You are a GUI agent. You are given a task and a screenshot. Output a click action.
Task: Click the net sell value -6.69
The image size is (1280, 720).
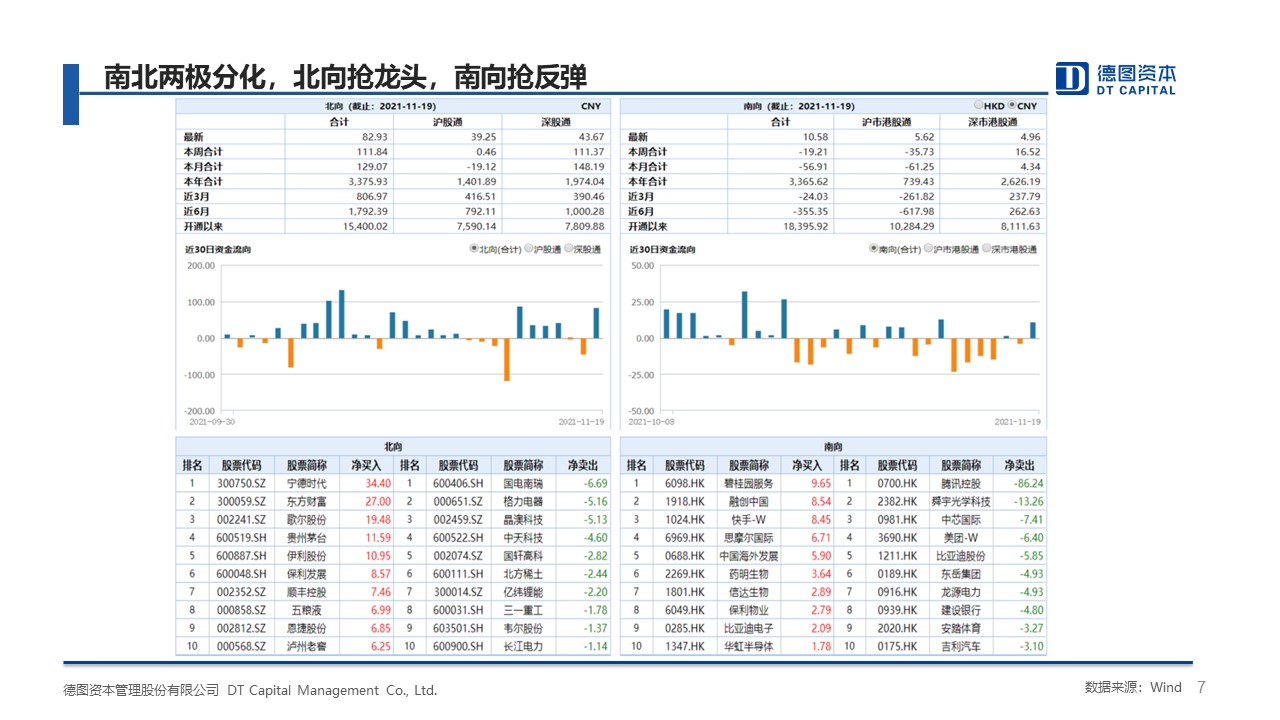click(596, 483)
